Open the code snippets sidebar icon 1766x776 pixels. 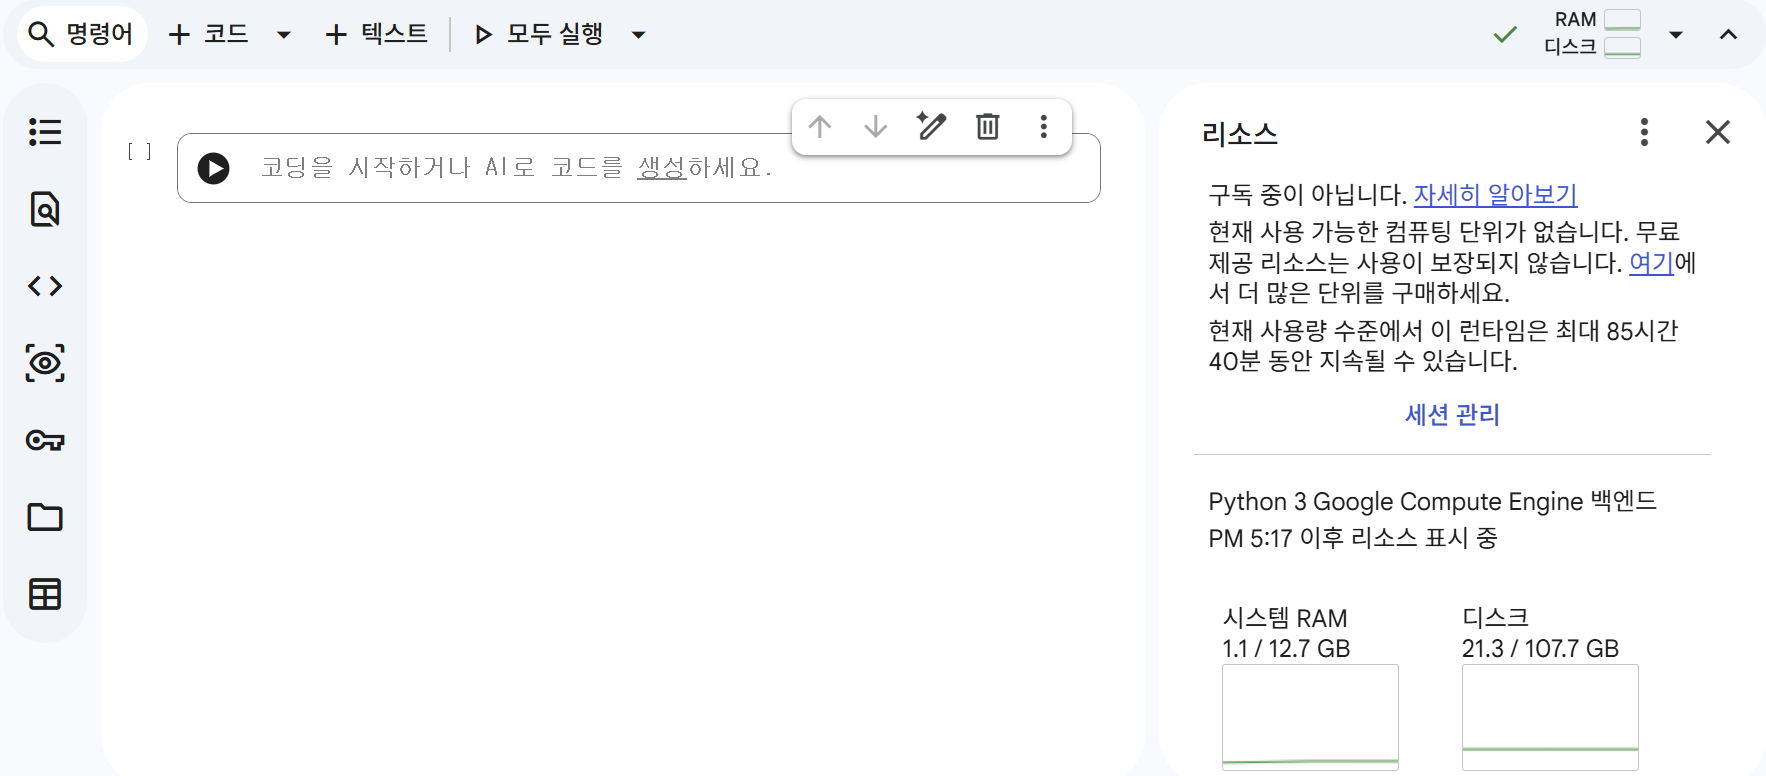pyautogui.click(x=45, y=286)
